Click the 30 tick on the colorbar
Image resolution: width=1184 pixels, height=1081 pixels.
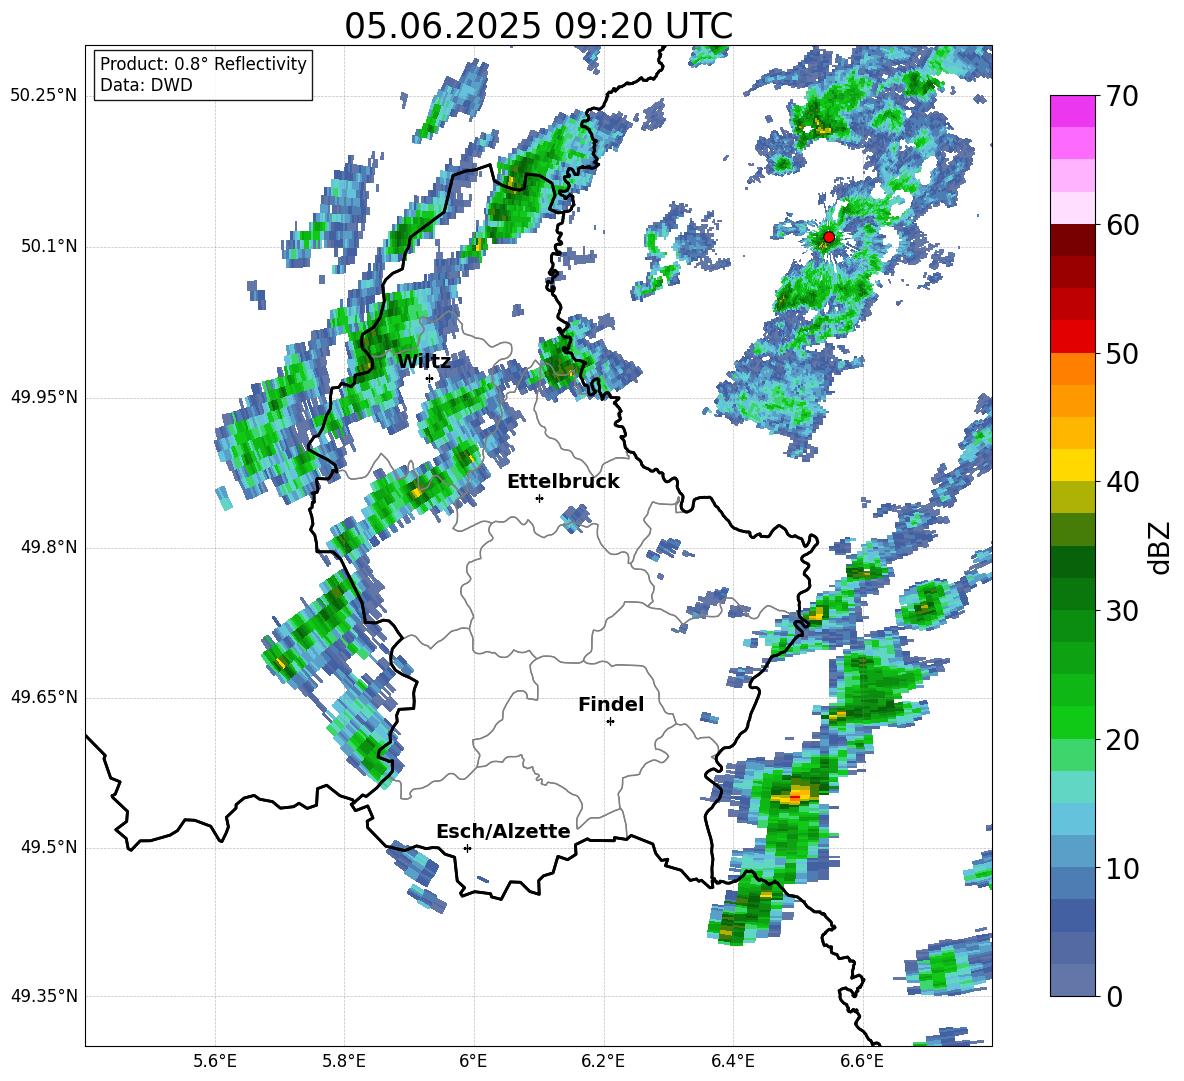tap(1122, 611)
